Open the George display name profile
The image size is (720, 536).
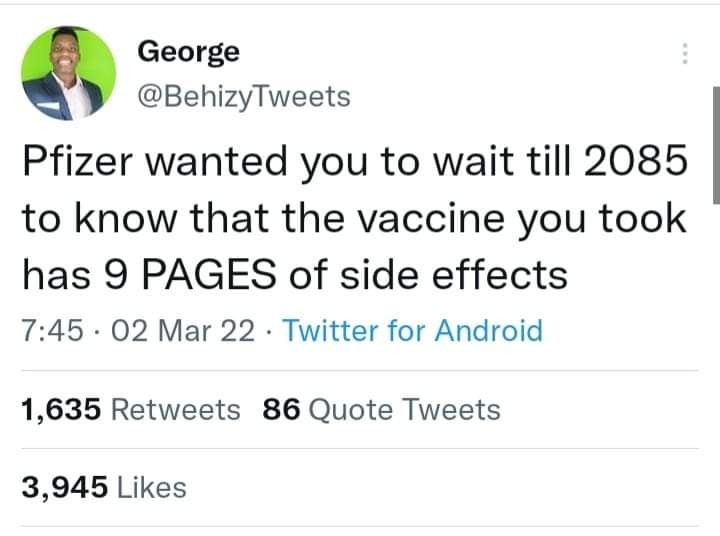[187, 50]
